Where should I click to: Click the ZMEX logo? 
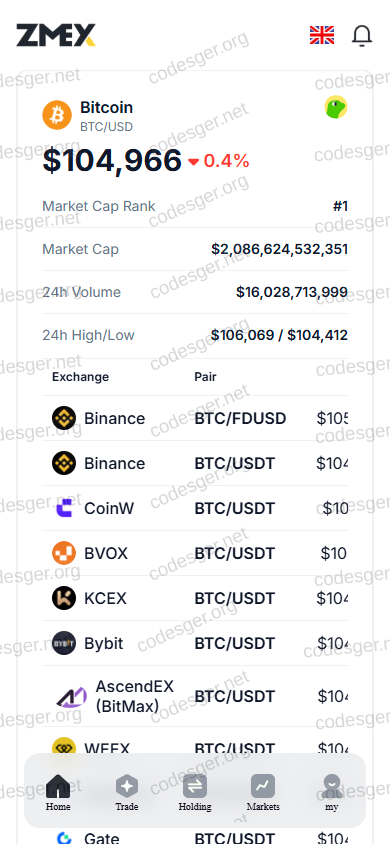coord(56,35)
